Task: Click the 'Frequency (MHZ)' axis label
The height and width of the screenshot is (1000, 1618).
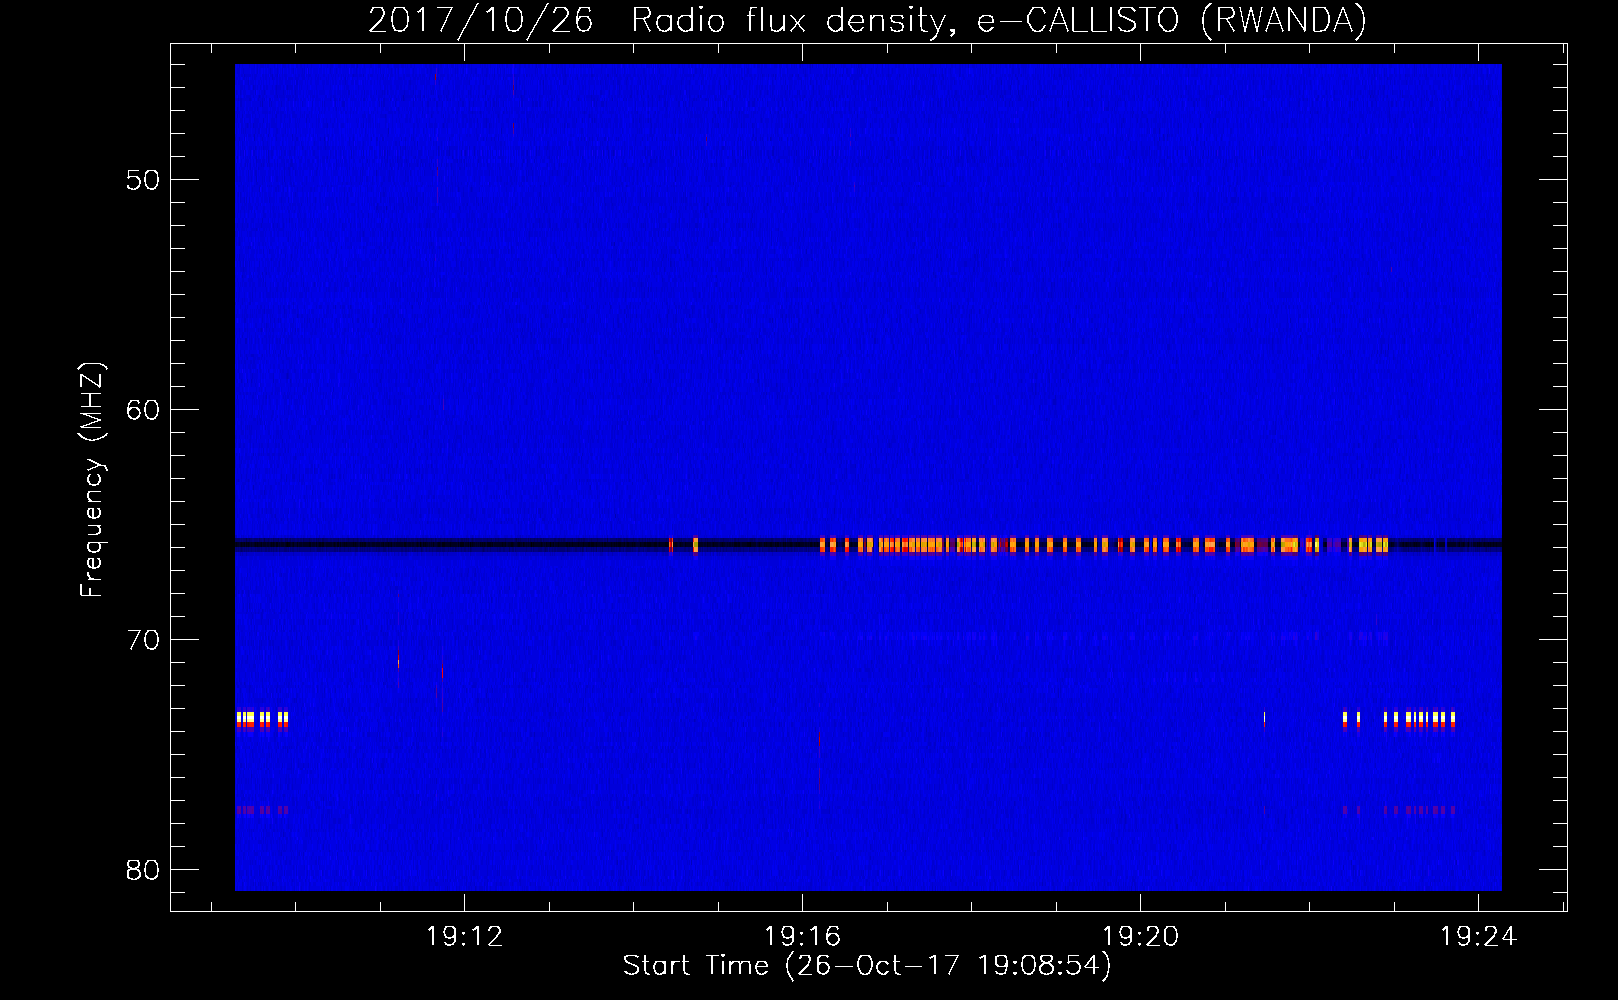Action: [x=92, y=480]
